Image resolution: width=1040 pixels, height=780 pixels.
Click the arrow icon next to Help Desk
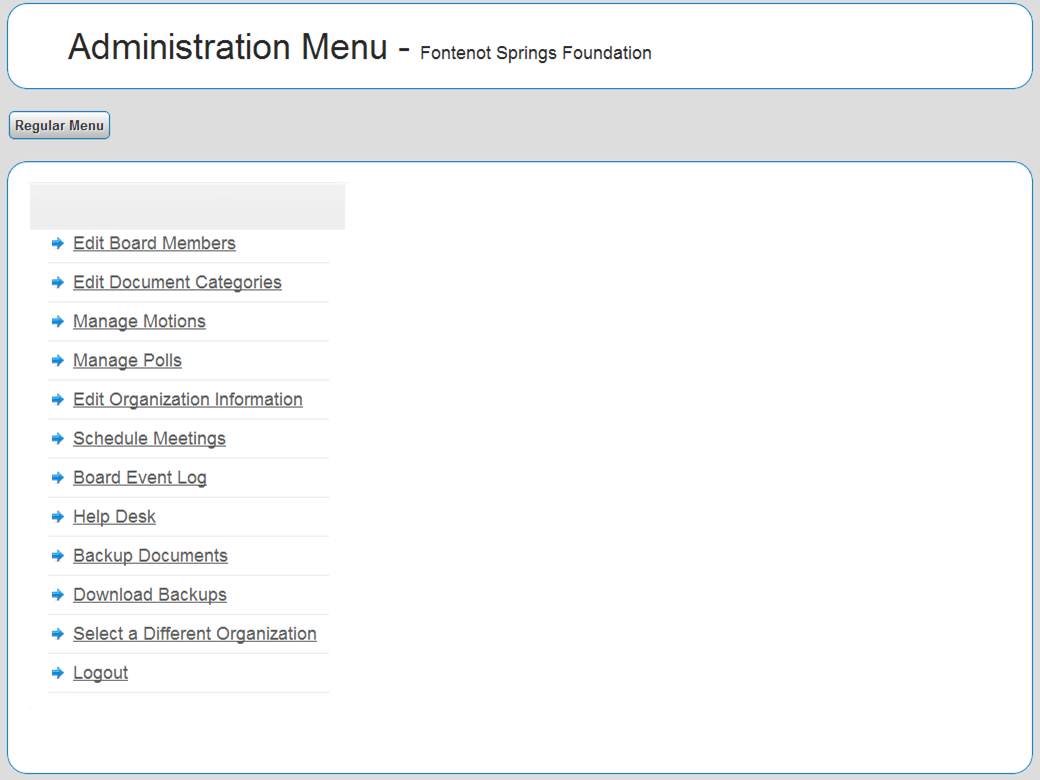pyautogui.click(x=58, y=517)
